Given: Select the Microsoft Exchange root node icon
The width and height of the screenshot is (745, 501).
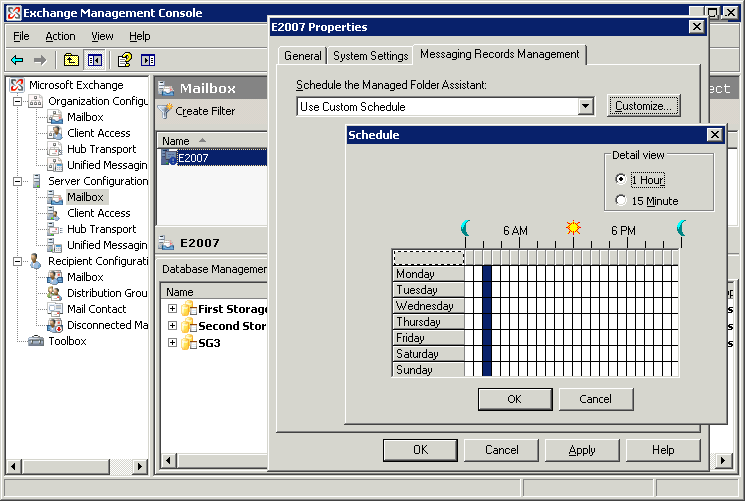Looking at the screenshot, I should (x=17, y=85).
